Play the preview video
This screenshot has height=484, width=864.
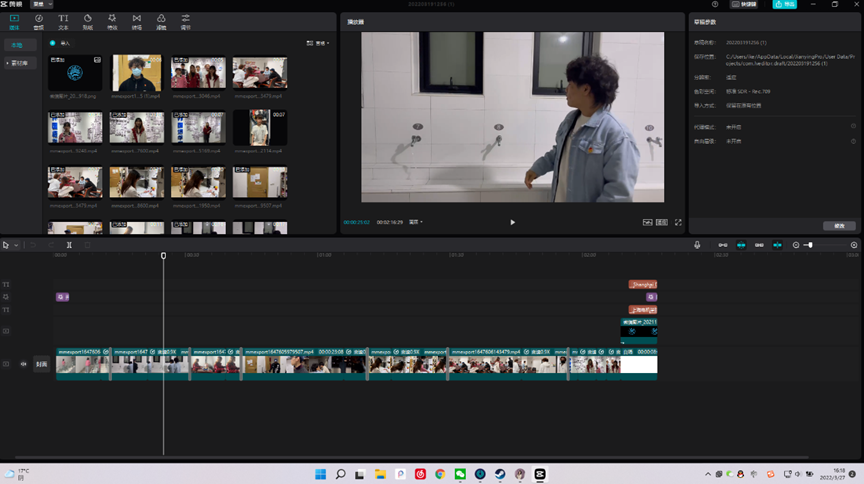click(512, 222)
